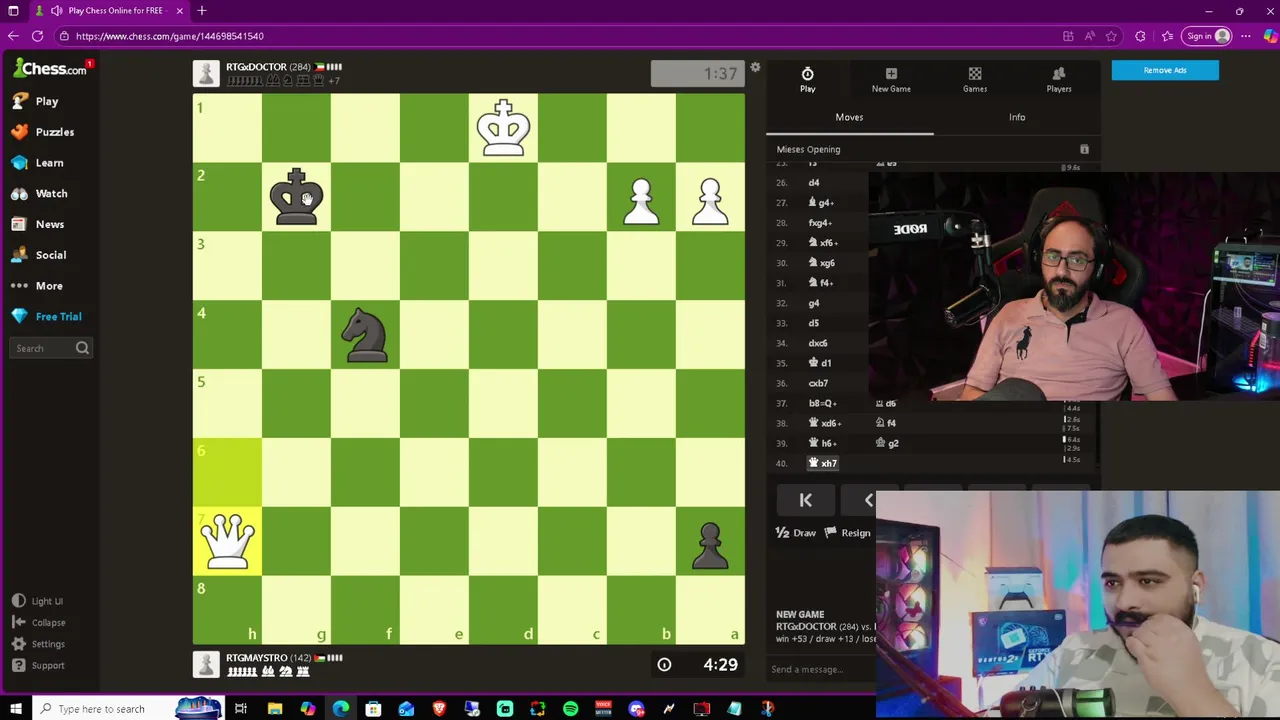Select the Games tab
This screenshot has width=1280, height=720.
(x=975, y=80)
